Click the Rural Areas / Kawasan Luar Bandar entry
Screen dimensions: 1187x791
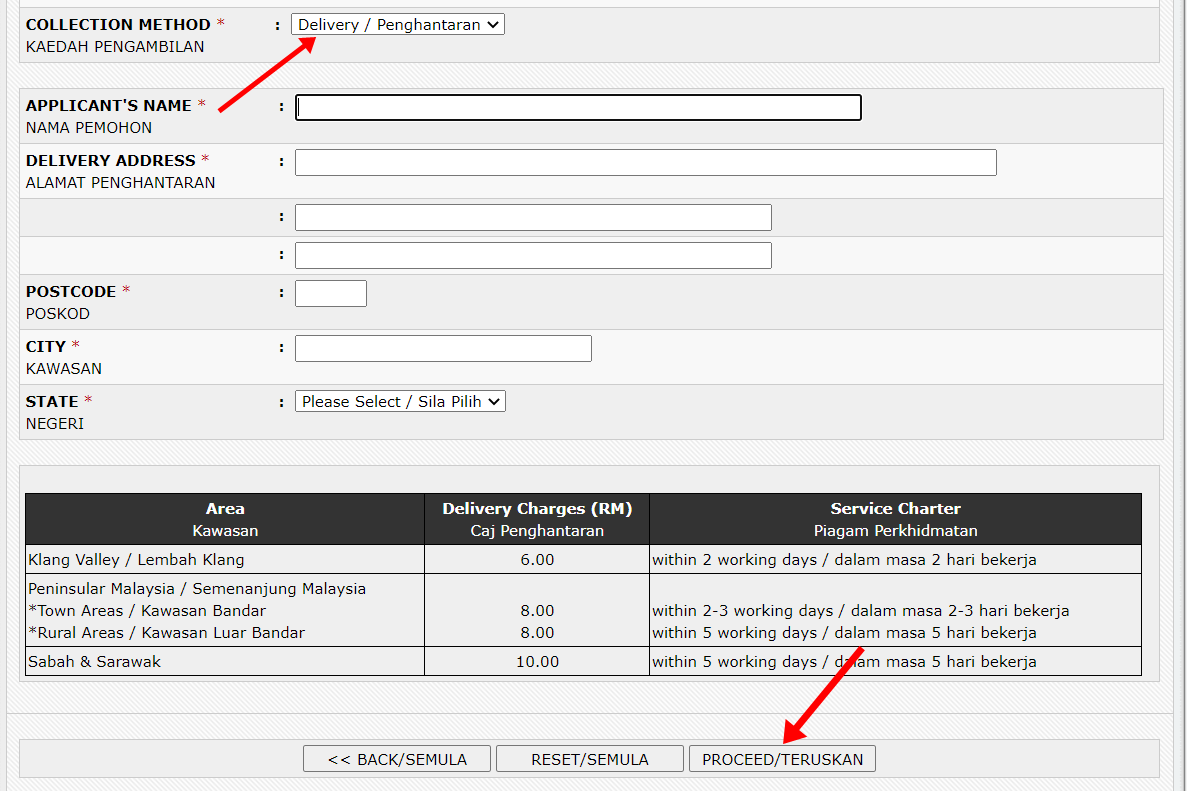[170, 633]
